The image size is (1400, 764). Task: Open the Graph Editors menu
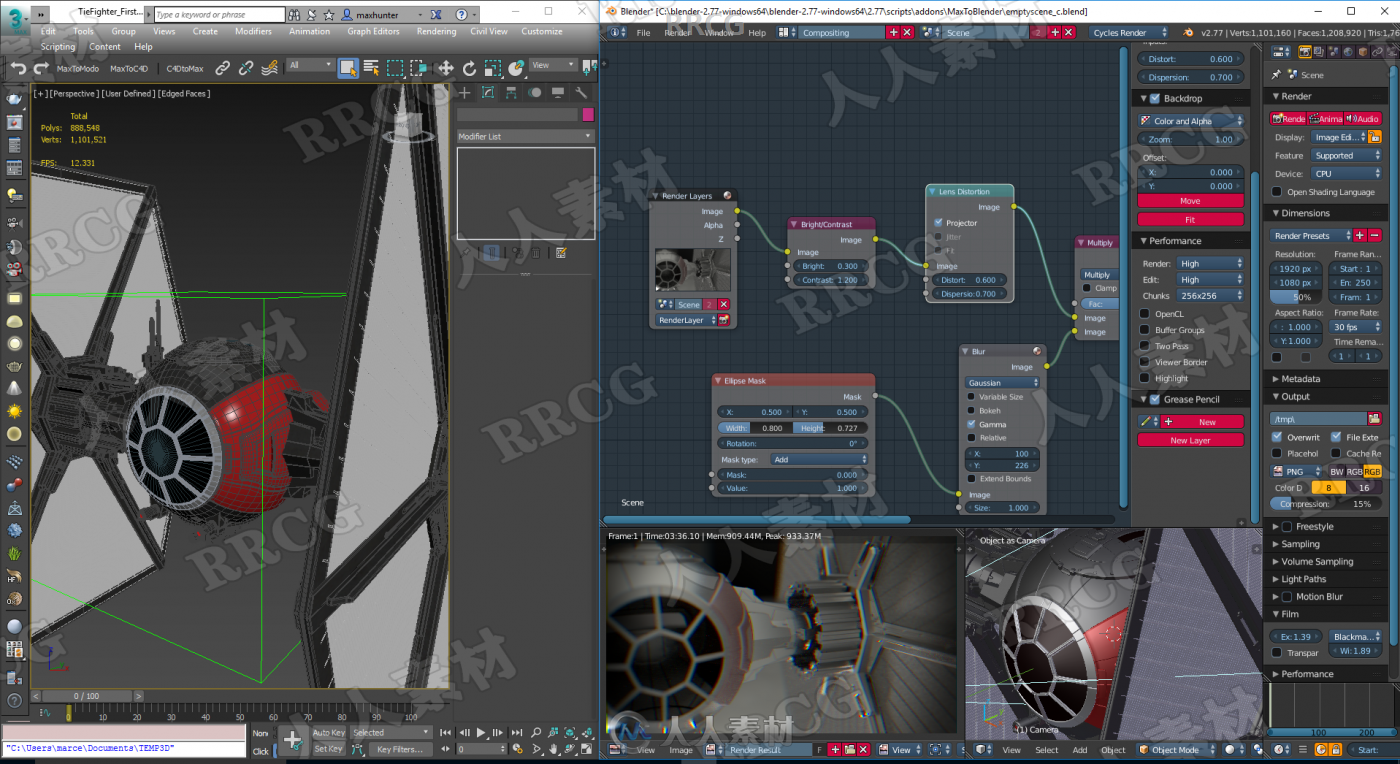pyautogui.click(x=373, y=31)
